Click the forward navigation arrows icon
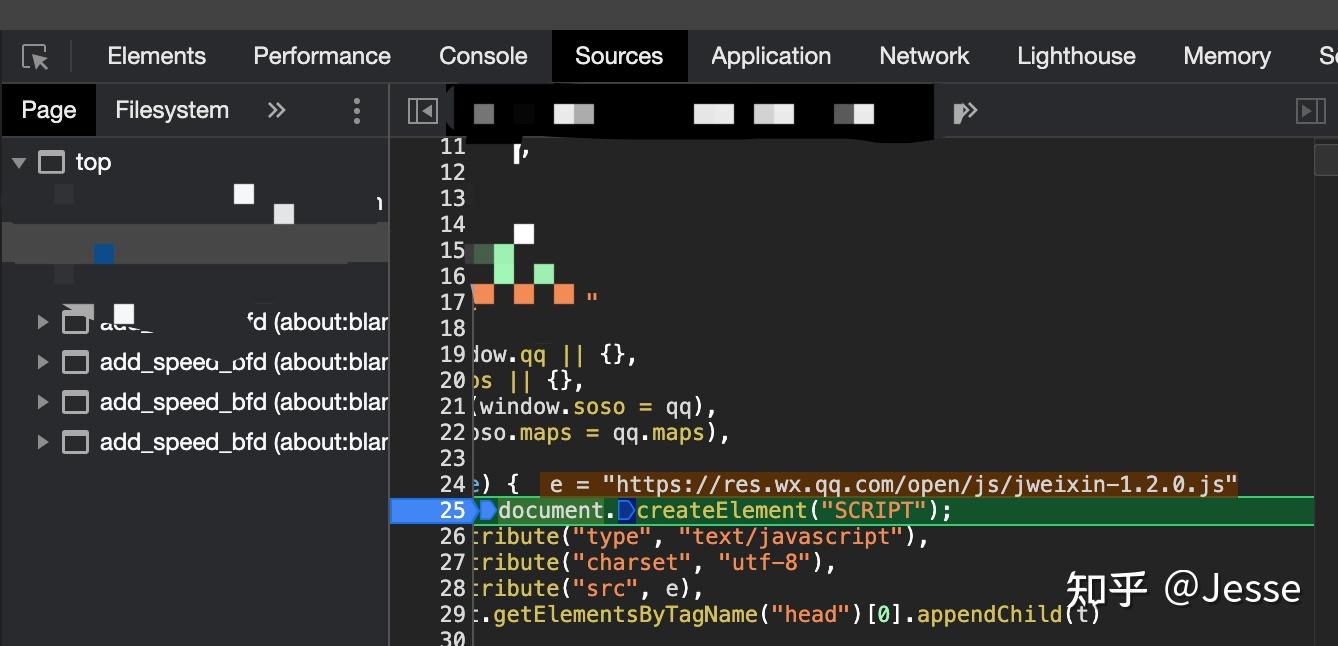This screenshot has height=646, width=1338. pyautogui.click(x=964, y=111)
